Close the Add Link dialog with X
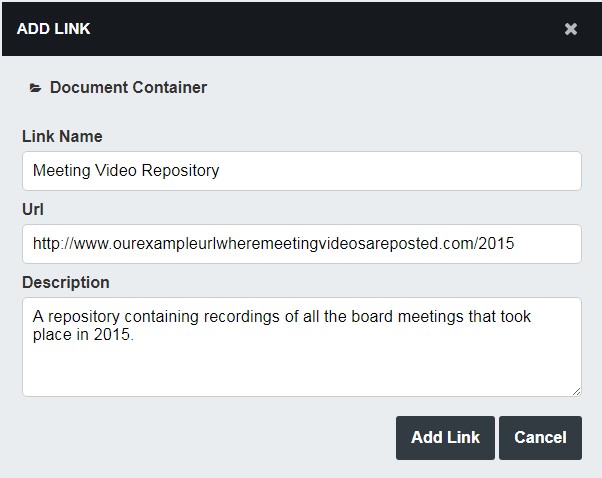This screenshot has width=602, height=478. coord(571,29)
